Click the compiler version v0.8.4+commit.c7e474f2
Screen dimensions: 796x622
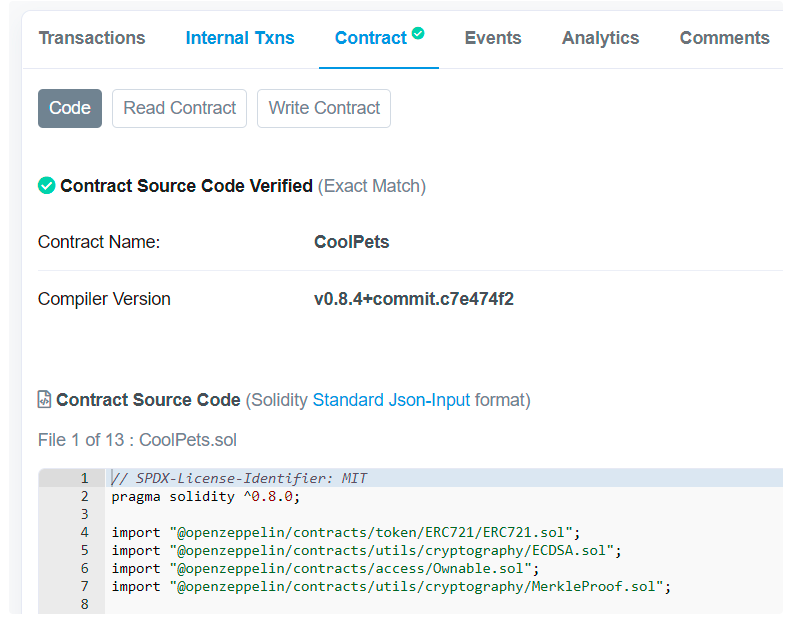(x=414, y=299)
